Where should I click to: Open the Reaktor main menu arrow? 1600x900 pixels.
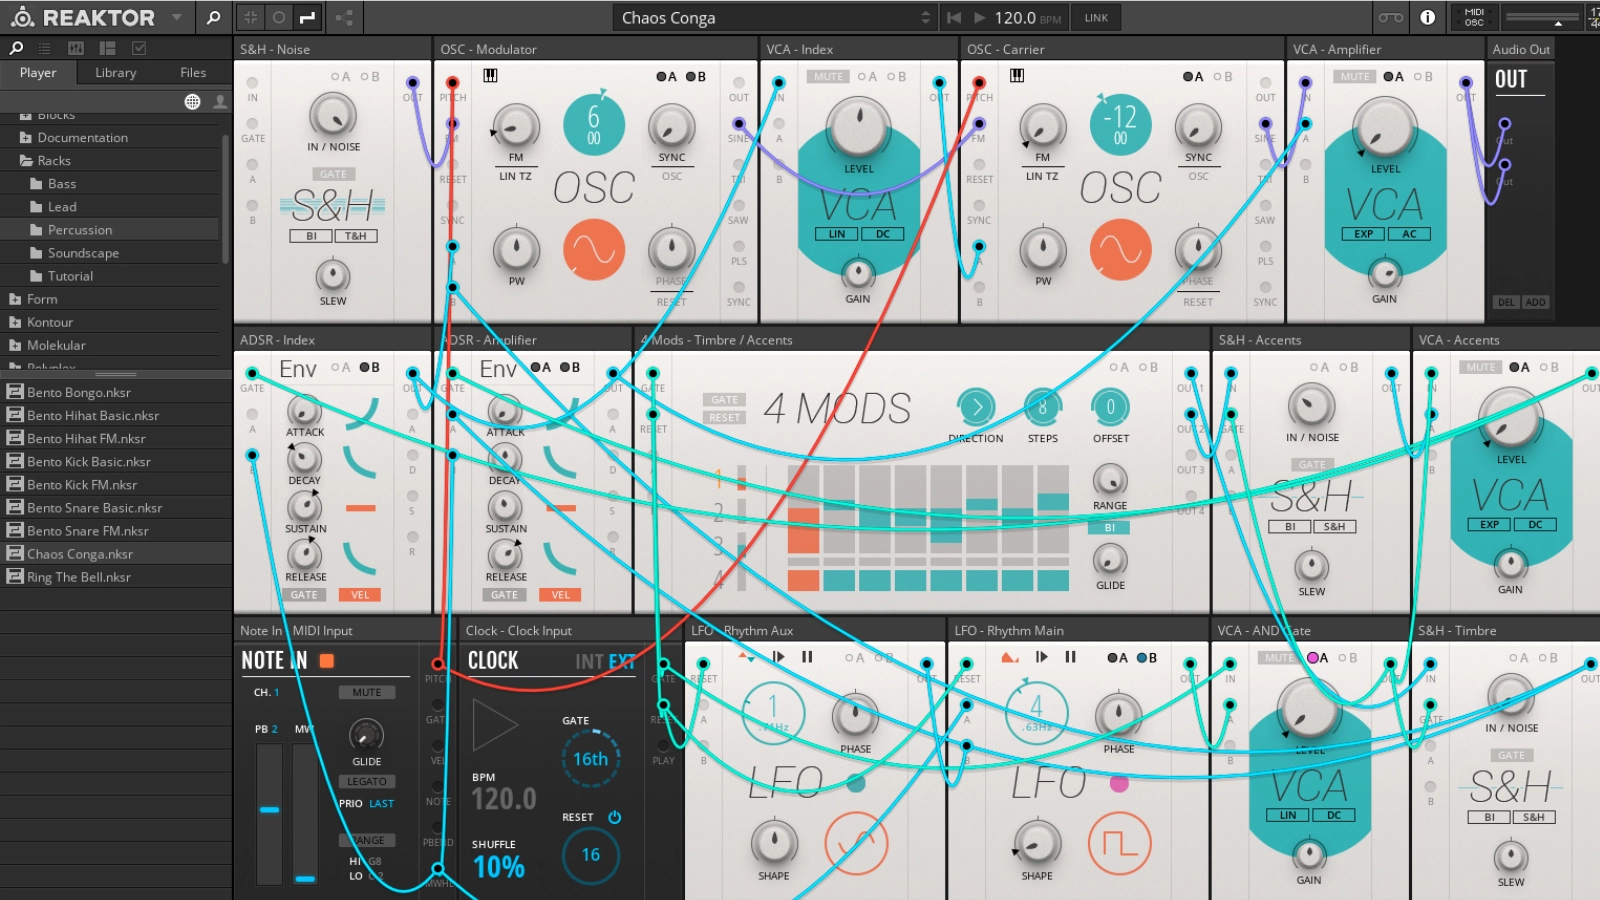(x=177, y=17)
